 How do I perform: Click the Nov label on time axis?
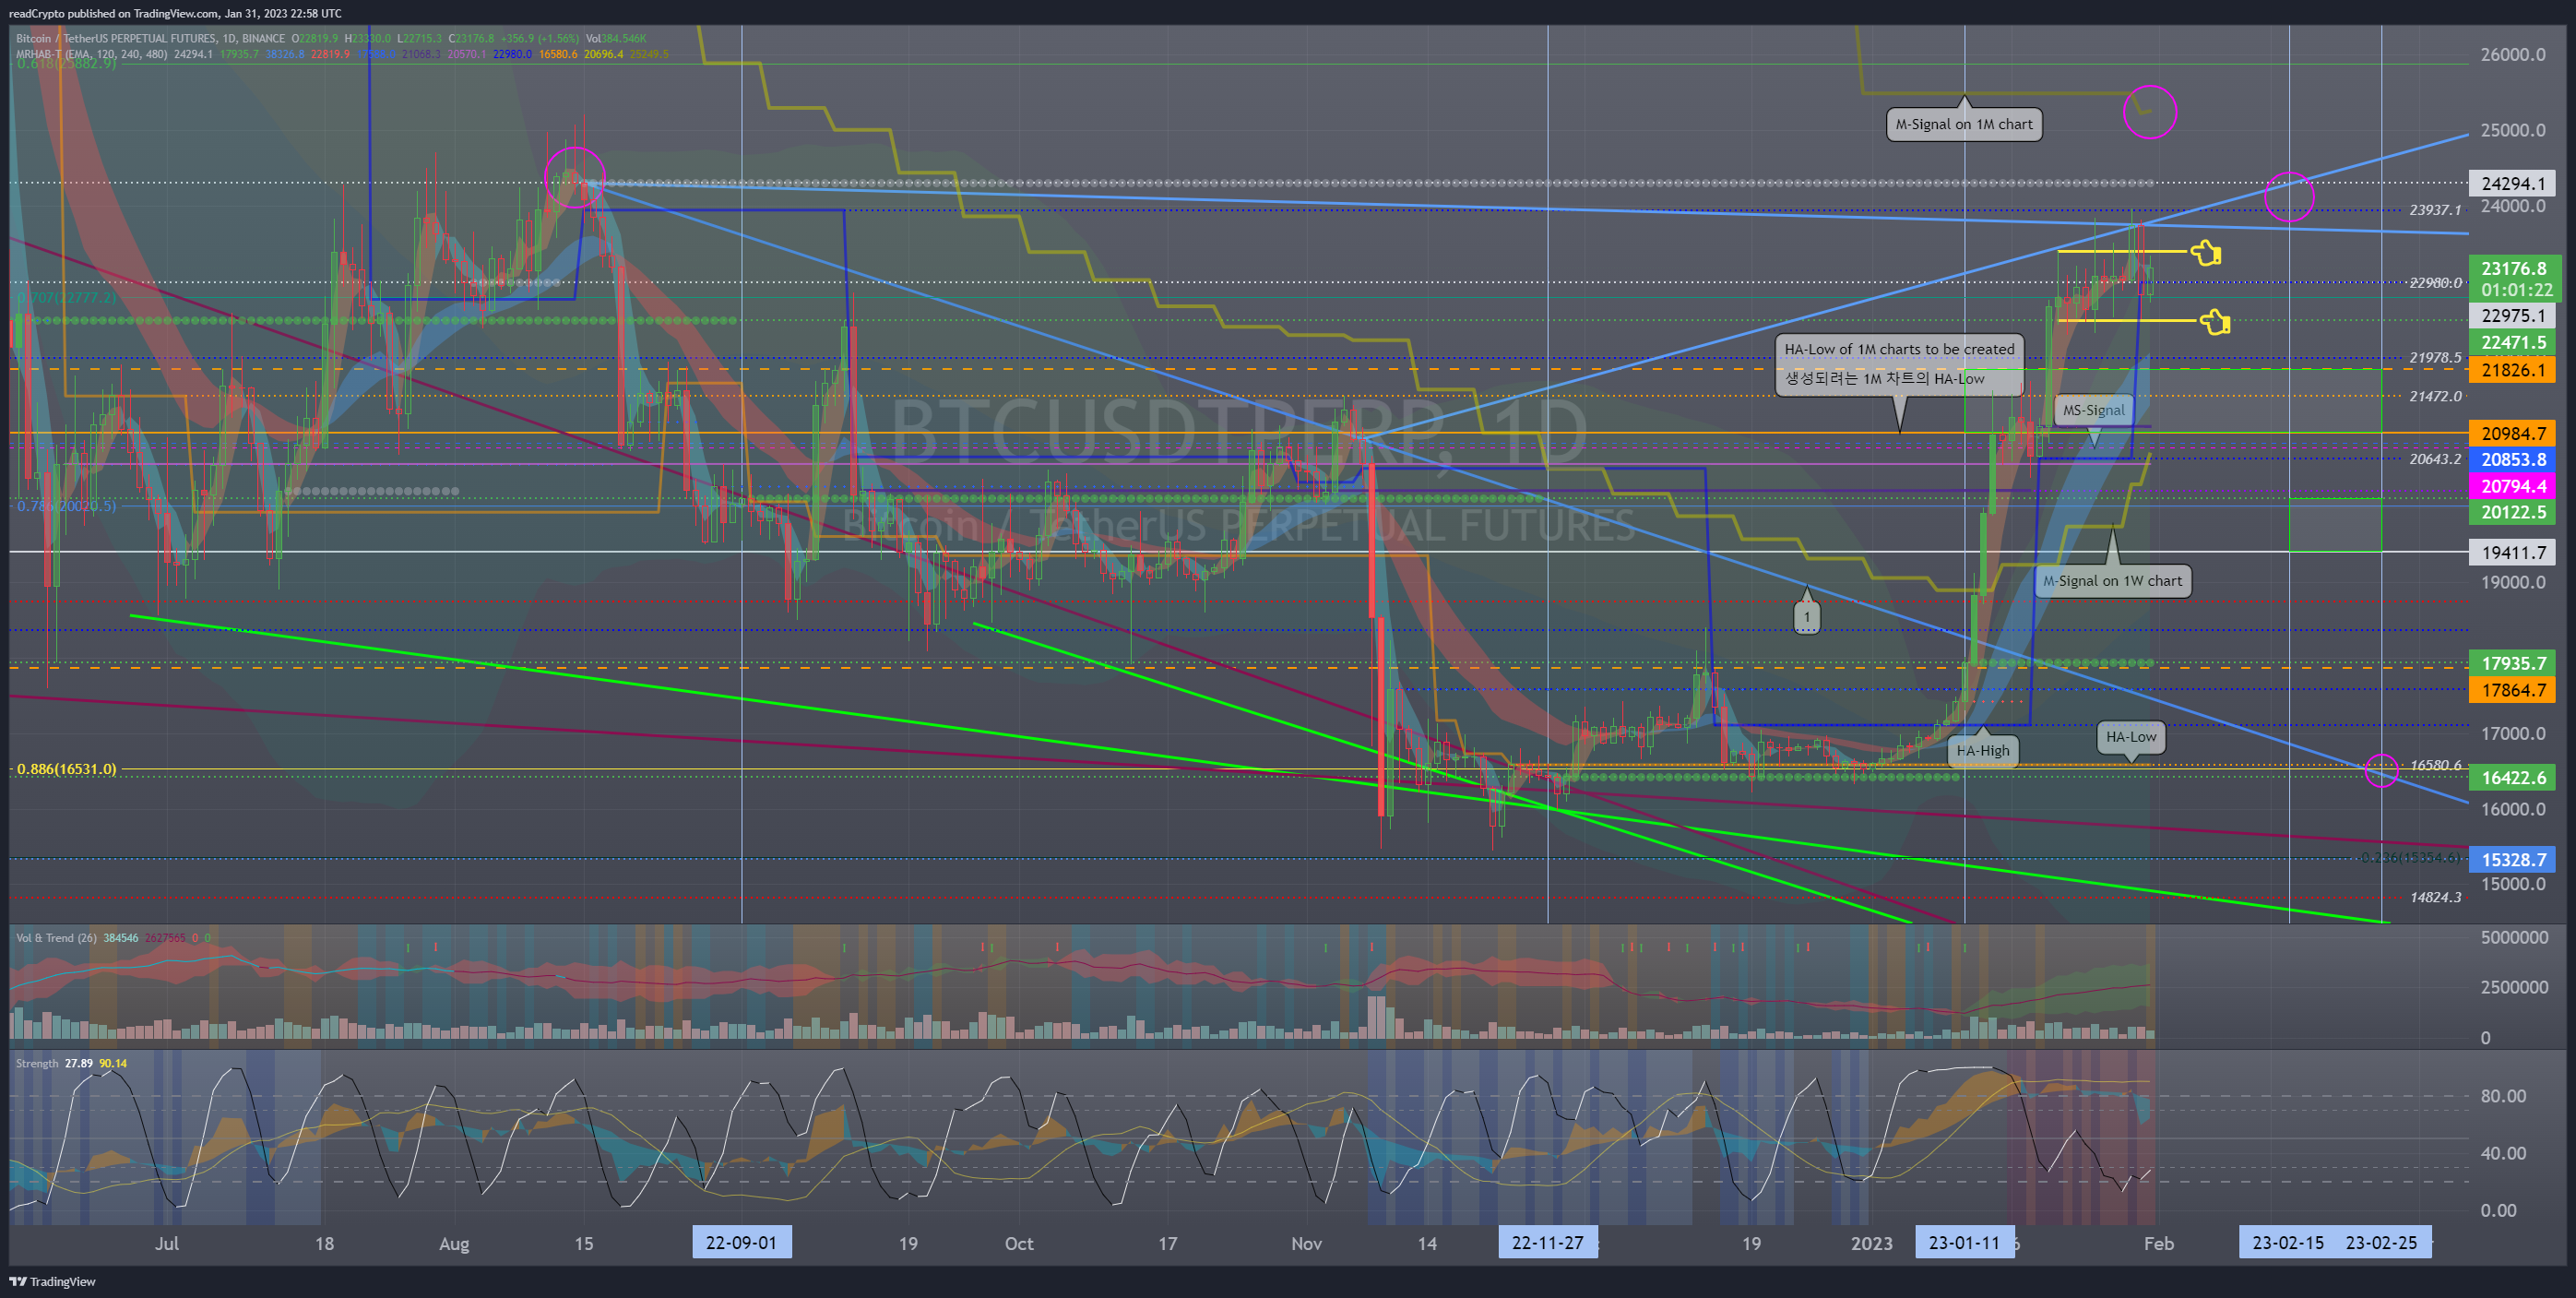click(1306, 1243)
